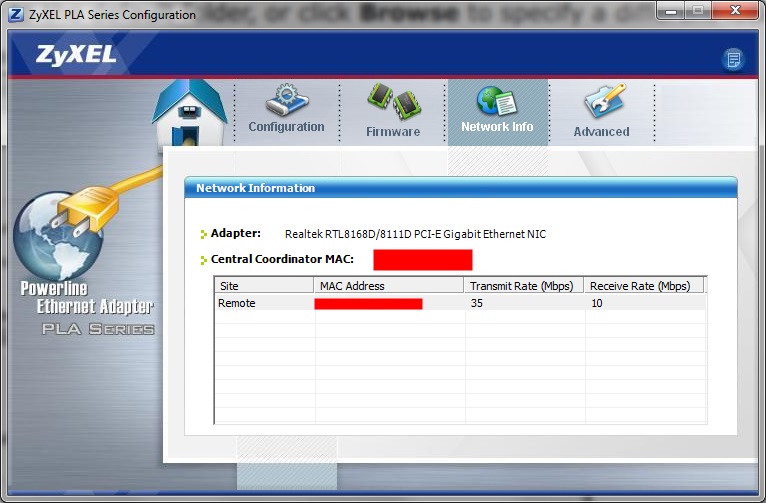Click the Central Coordinator MAC label
The image size is (766, 503).
[282, 259]
